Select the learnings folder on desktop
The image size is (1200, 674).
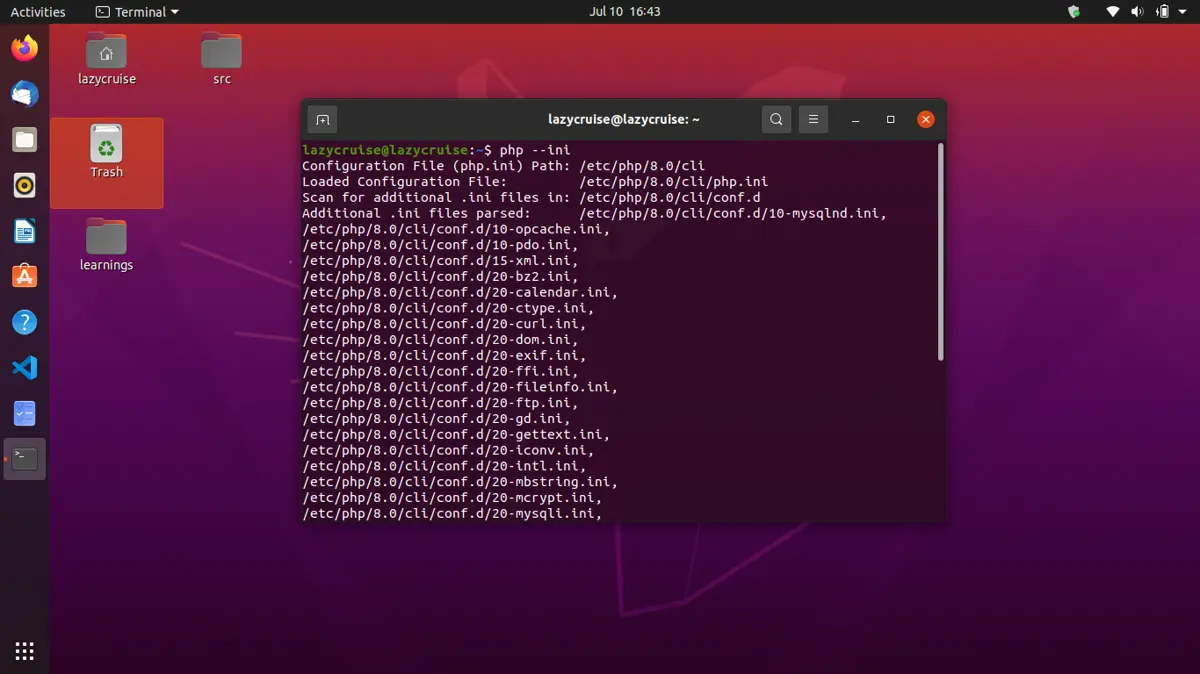pos(106,244)
